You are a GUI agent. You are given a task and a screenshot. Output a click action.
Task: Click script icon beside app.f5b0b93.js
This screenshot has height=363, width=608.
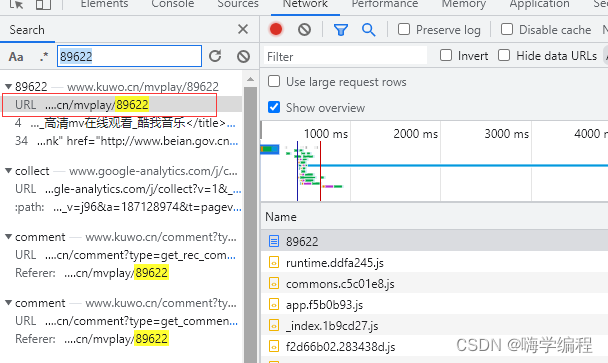(274, 305)
